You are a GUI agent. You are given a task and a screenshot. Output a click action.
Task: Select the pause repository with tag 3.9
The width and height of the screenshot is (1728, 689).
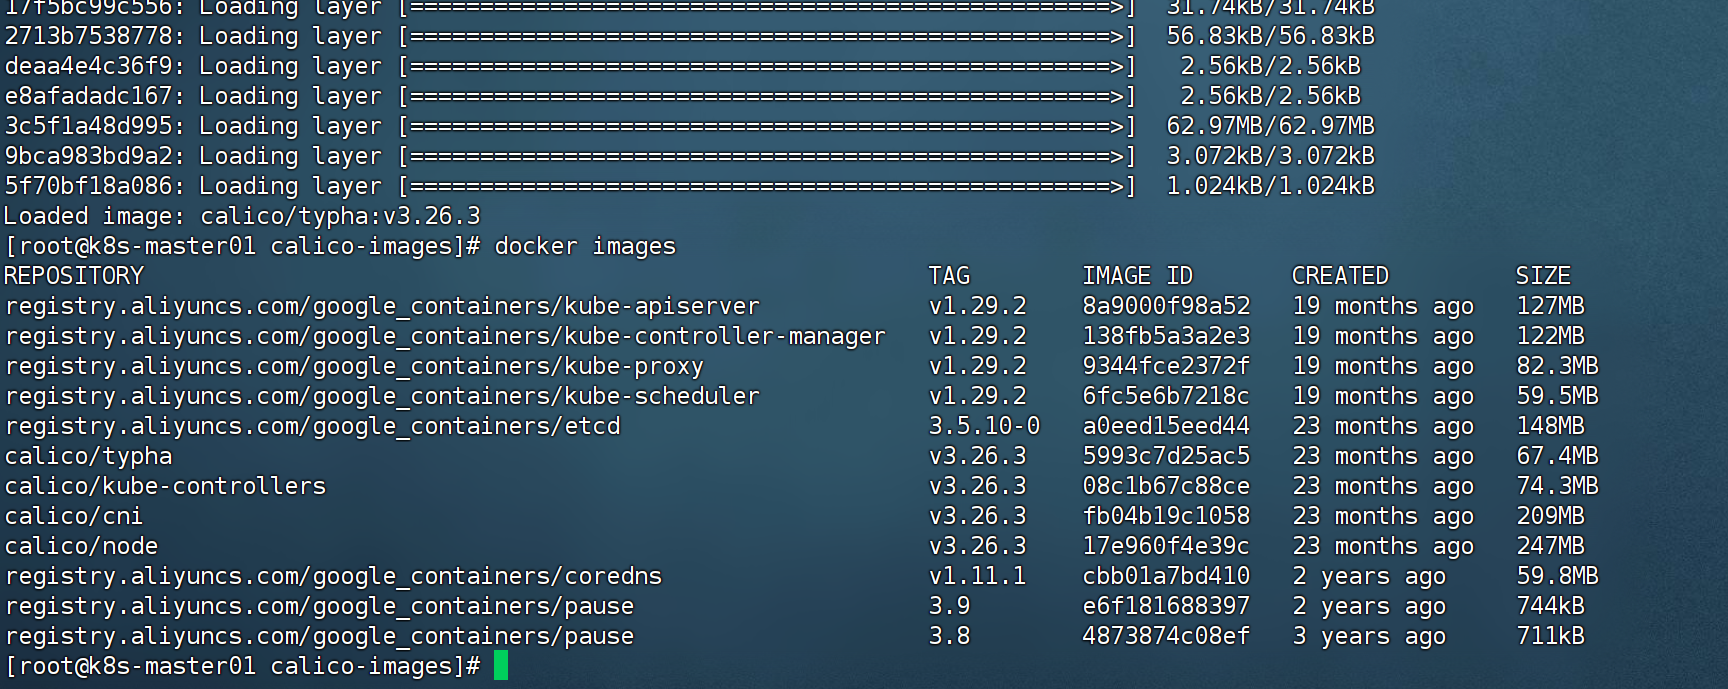(x=319, y=606)
